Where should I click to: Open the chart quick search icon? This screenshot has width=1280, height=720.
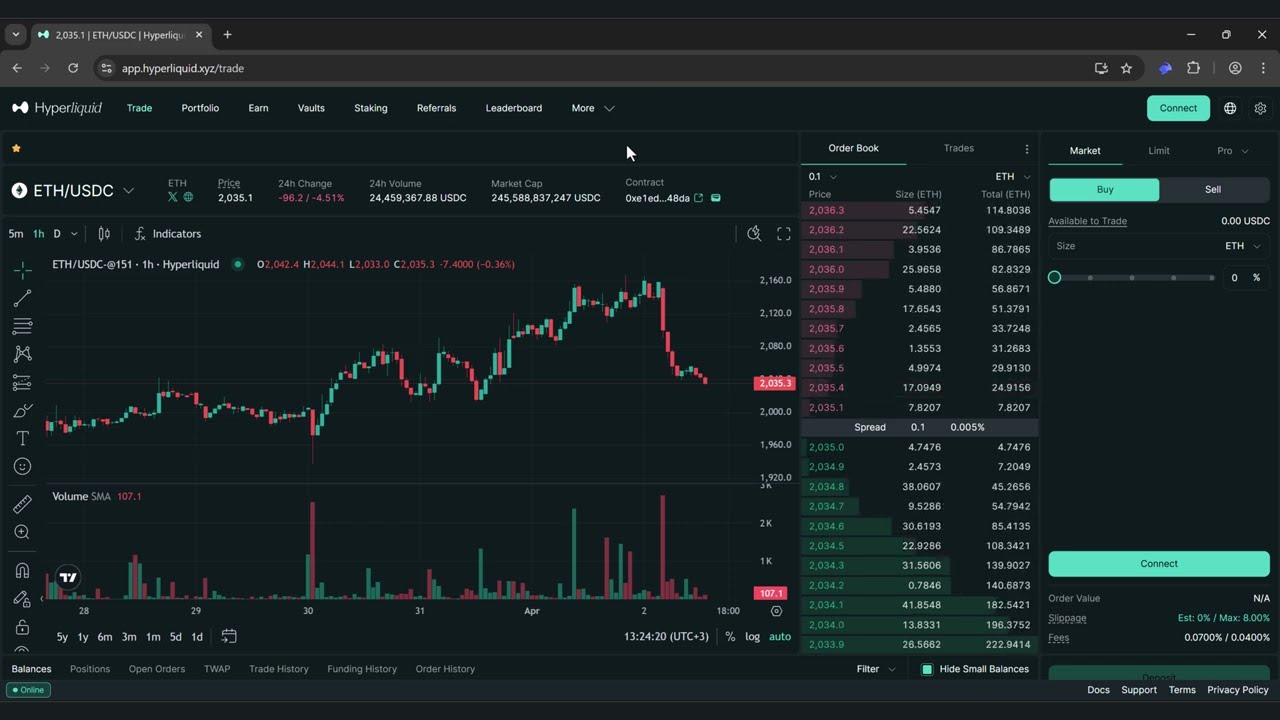point(754,234)
